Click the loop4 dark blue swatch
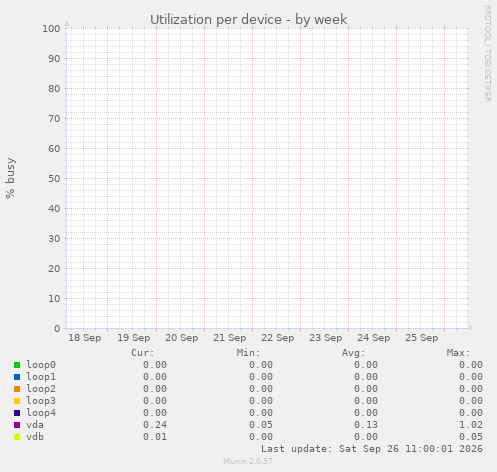Viewport: 497px width, 472px height. click(17, 413)
